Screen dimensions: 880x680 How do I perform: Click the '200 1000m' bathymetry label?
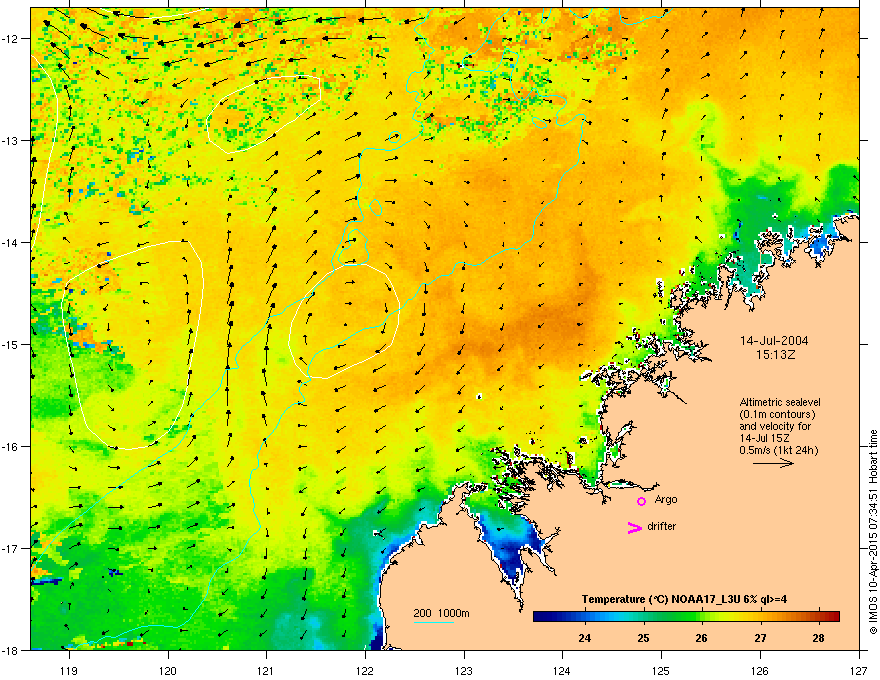pos(441,613)
